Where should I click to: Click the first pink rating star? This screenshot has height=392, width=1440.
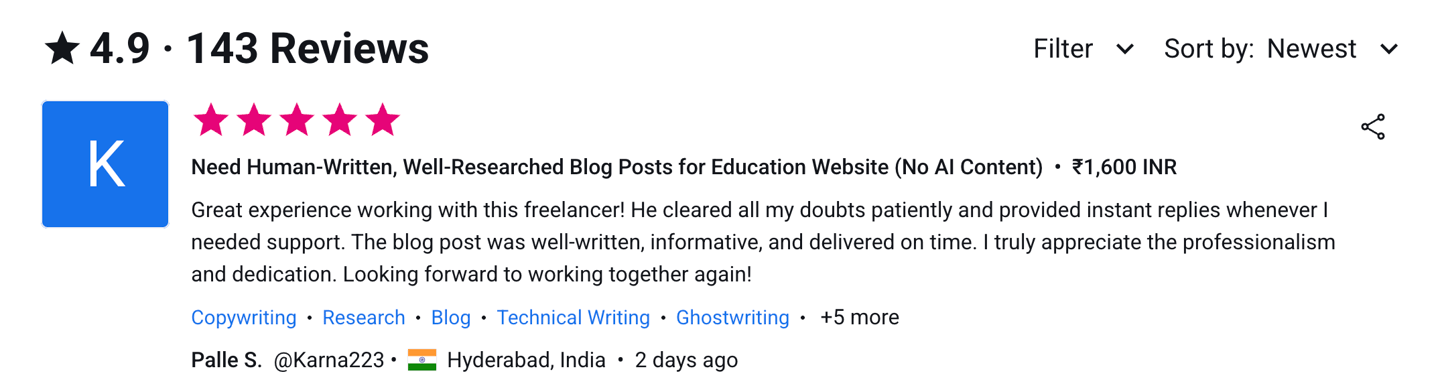click(211, 120)
